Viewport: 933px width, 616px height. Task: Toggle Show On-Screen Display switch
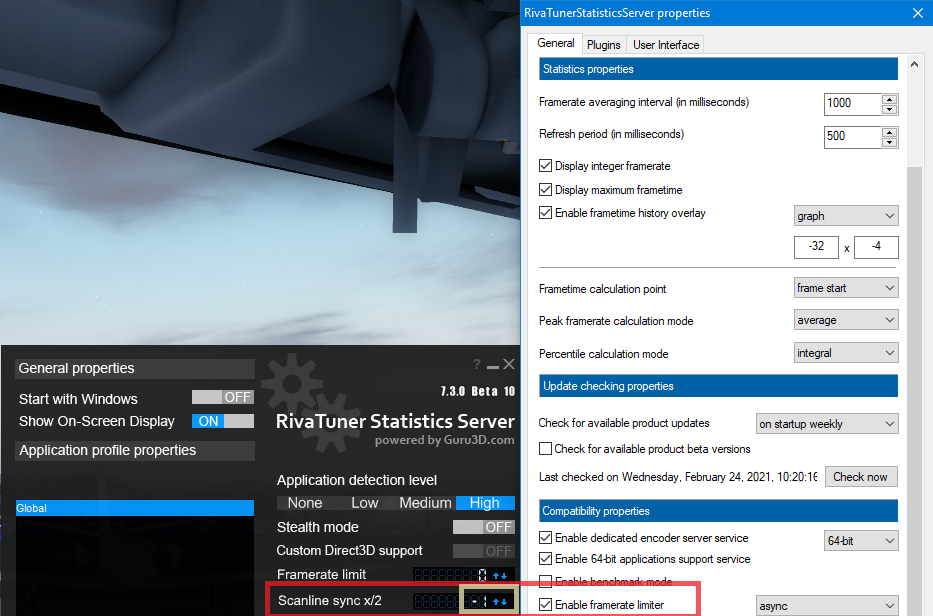(223, 421)
